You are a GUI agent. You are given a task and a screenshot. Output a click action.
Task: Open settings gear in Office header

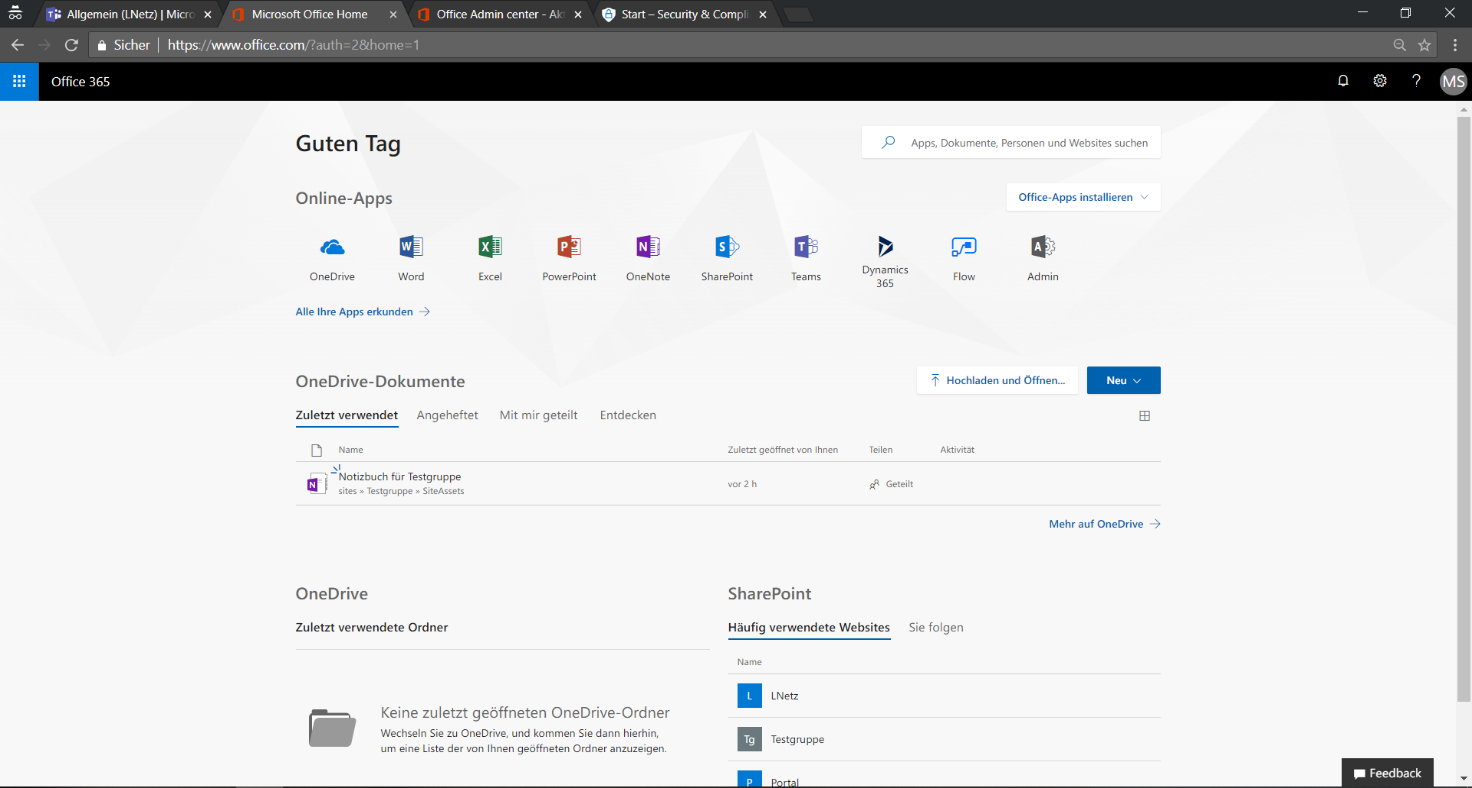point(1380,81)
